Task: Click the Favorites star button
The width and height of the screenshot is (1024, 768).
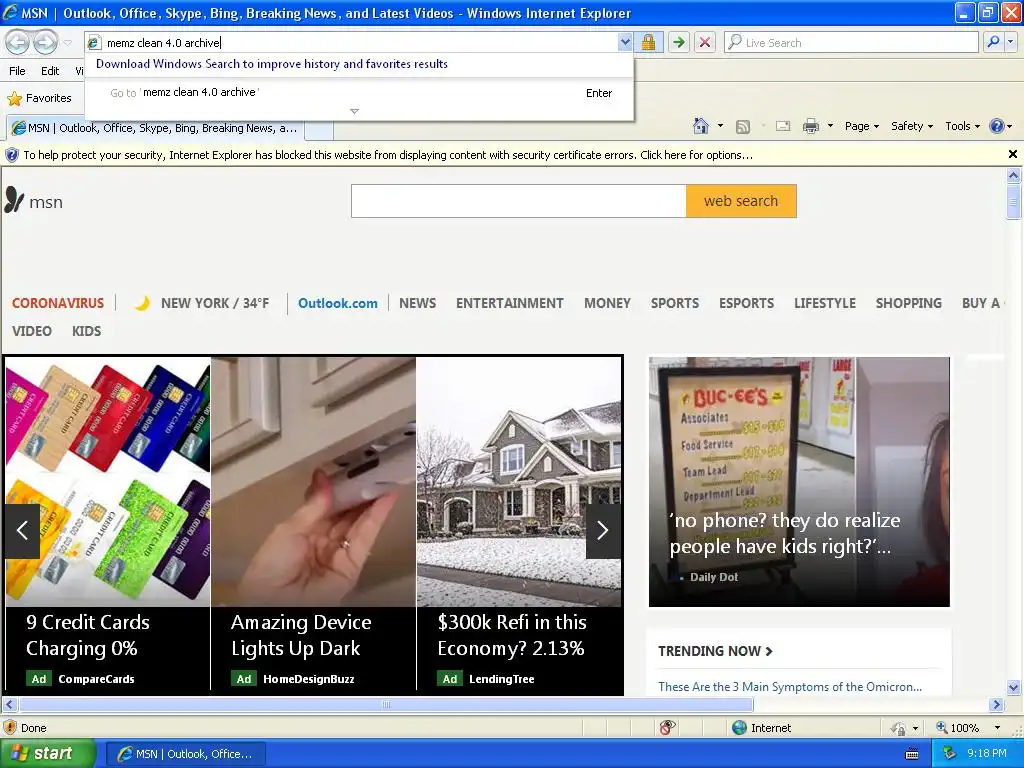Action: (x=39, y=98)
